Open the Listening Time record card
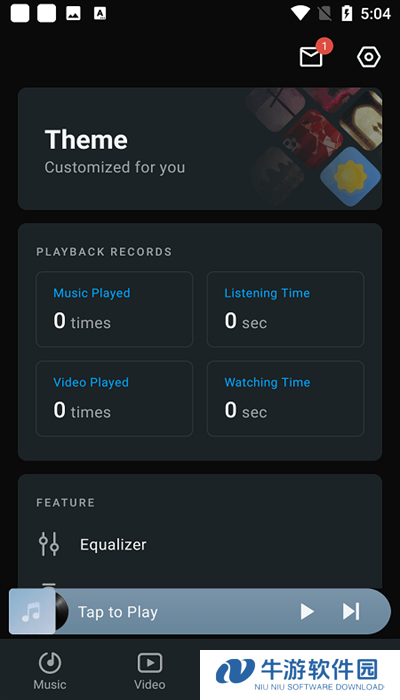Image resolution: width=400 pixels, height=700 pixels. click(x=285, y=309)
